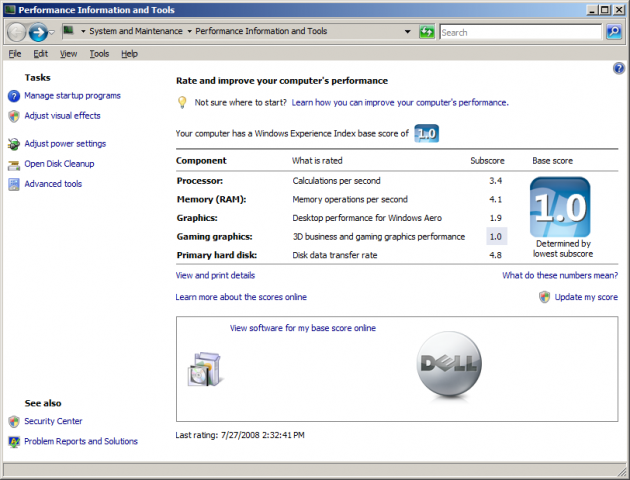Click Update my score link
This screenshot has width=630, height=480.
[x=586, y=297]
